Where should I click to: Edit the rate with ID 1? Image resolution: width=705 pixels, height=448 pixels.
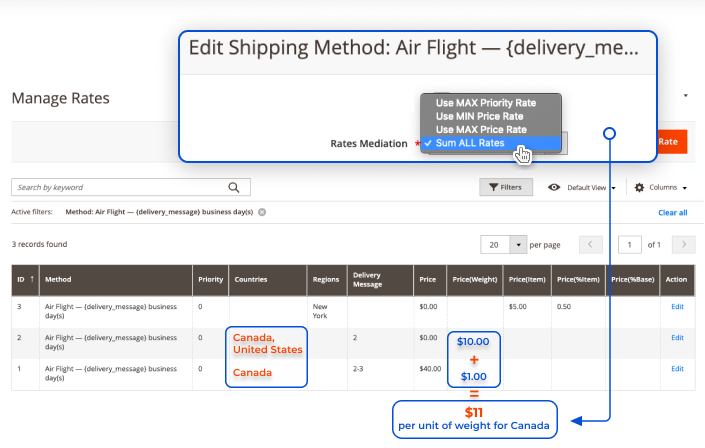click(x=677, y=369)
